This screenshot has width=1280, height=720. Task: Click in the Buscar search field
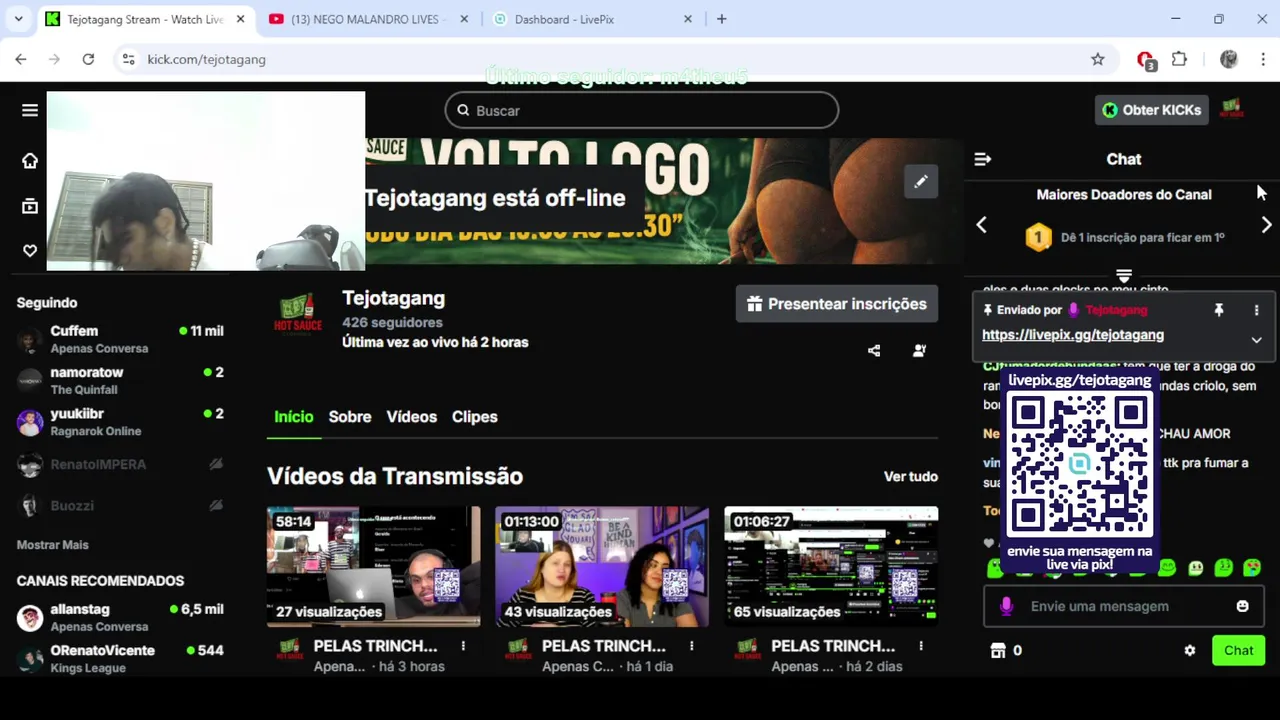pos(642,110)
